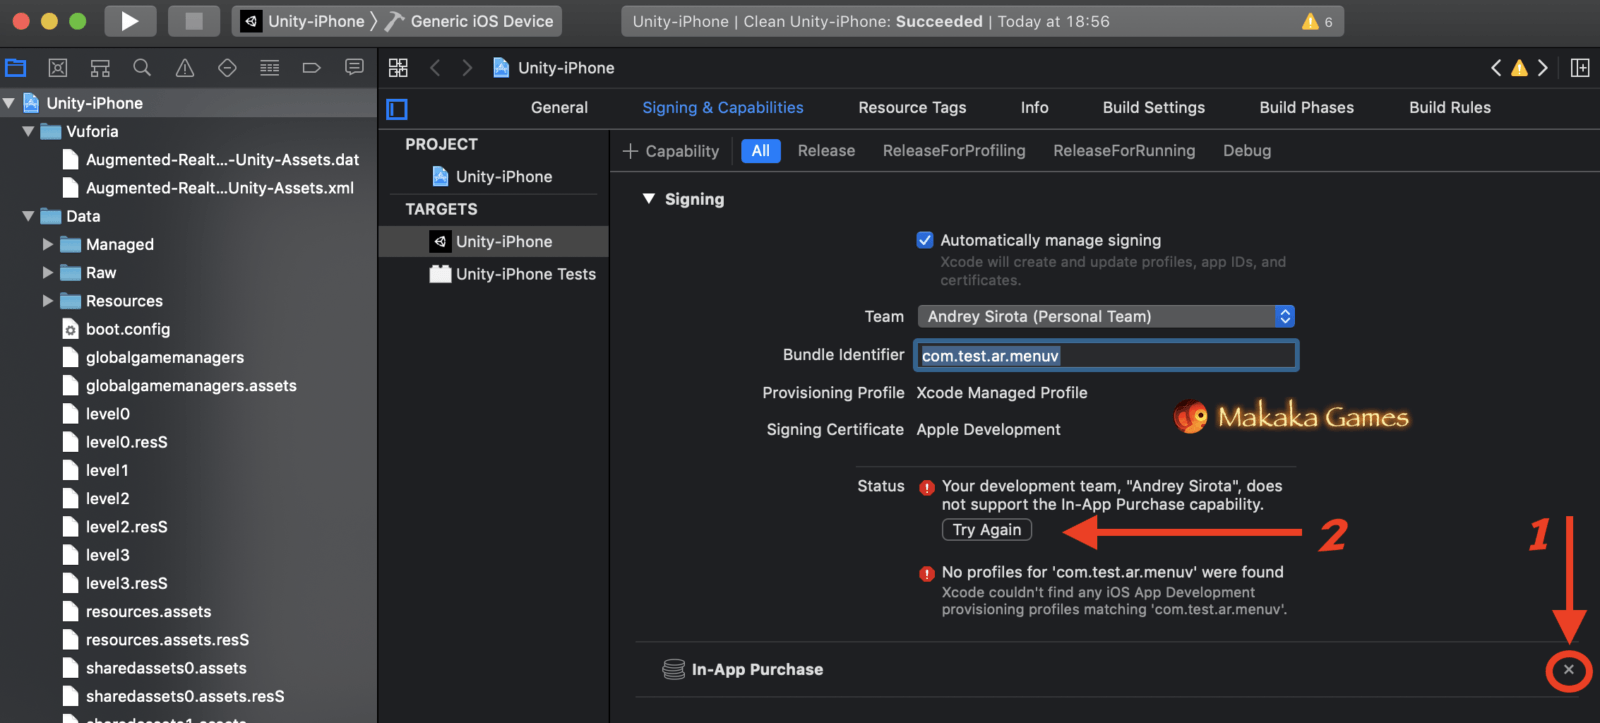This screenshot has width=1600, height=723.
Task: Open the Issue navigator warning icon
Action: [x=185, y=68]
